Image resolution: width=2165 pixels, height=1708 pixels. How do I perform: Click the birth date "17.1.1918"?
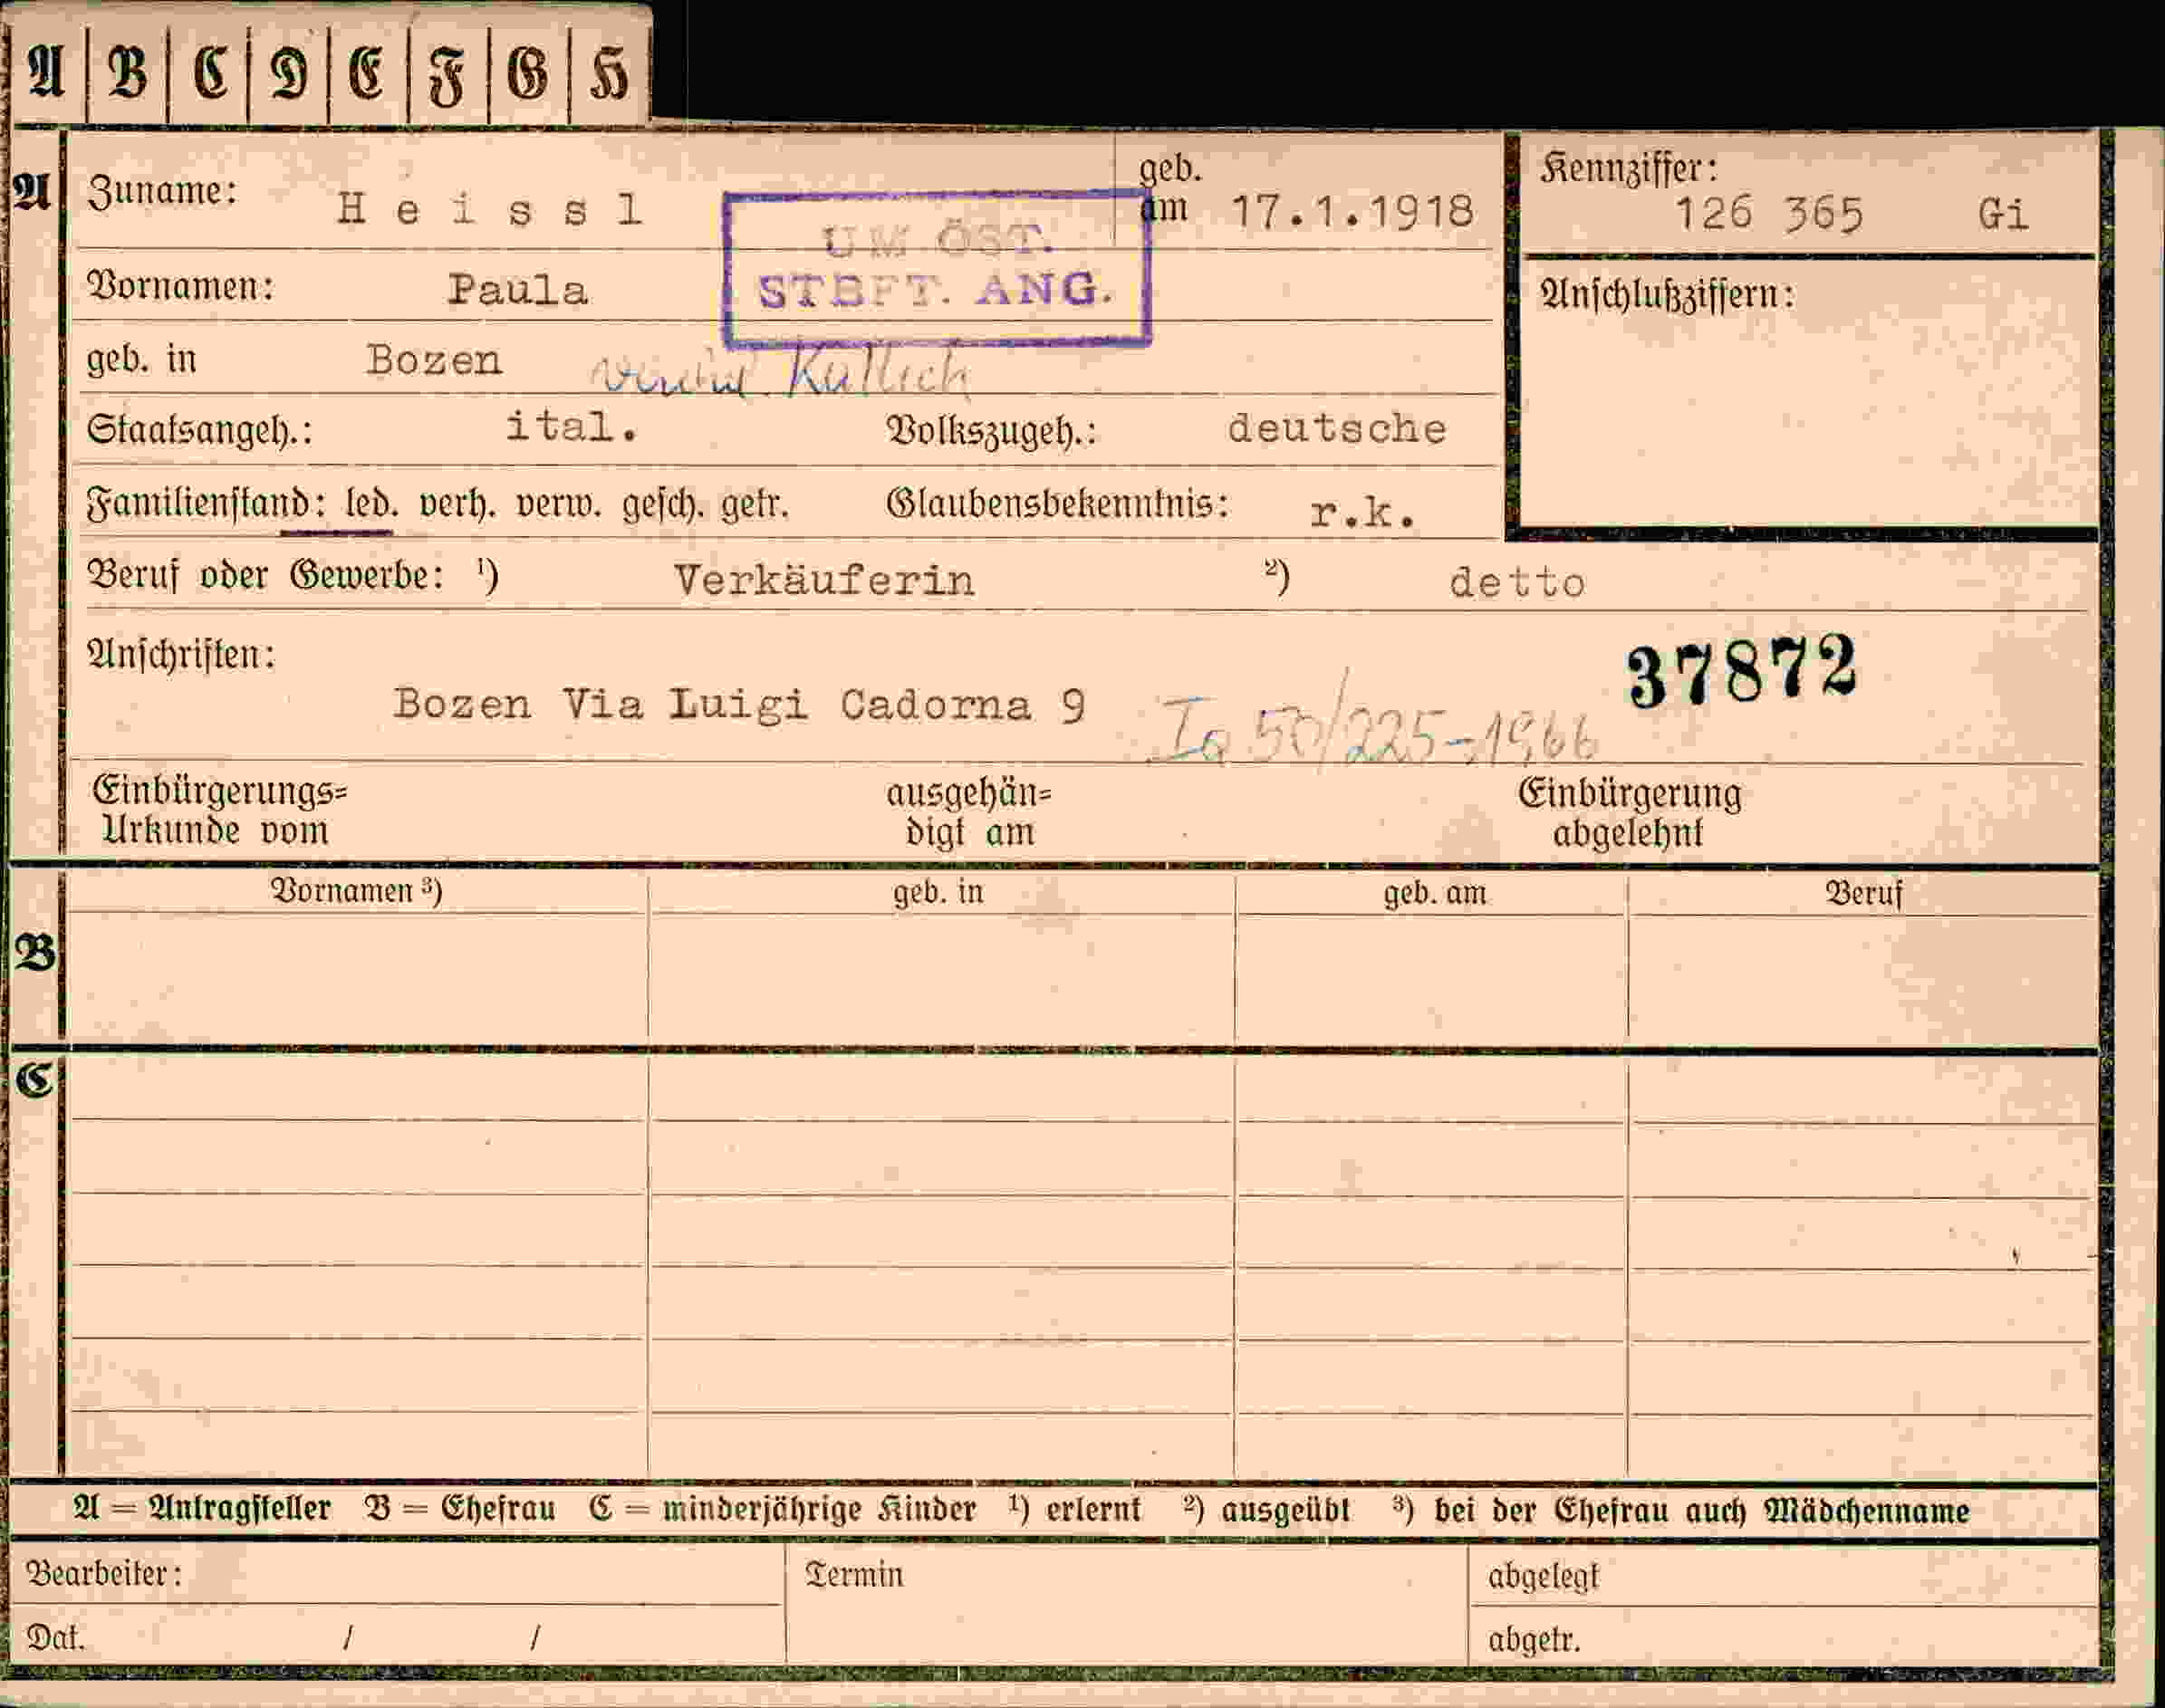tap(1352, 212)
